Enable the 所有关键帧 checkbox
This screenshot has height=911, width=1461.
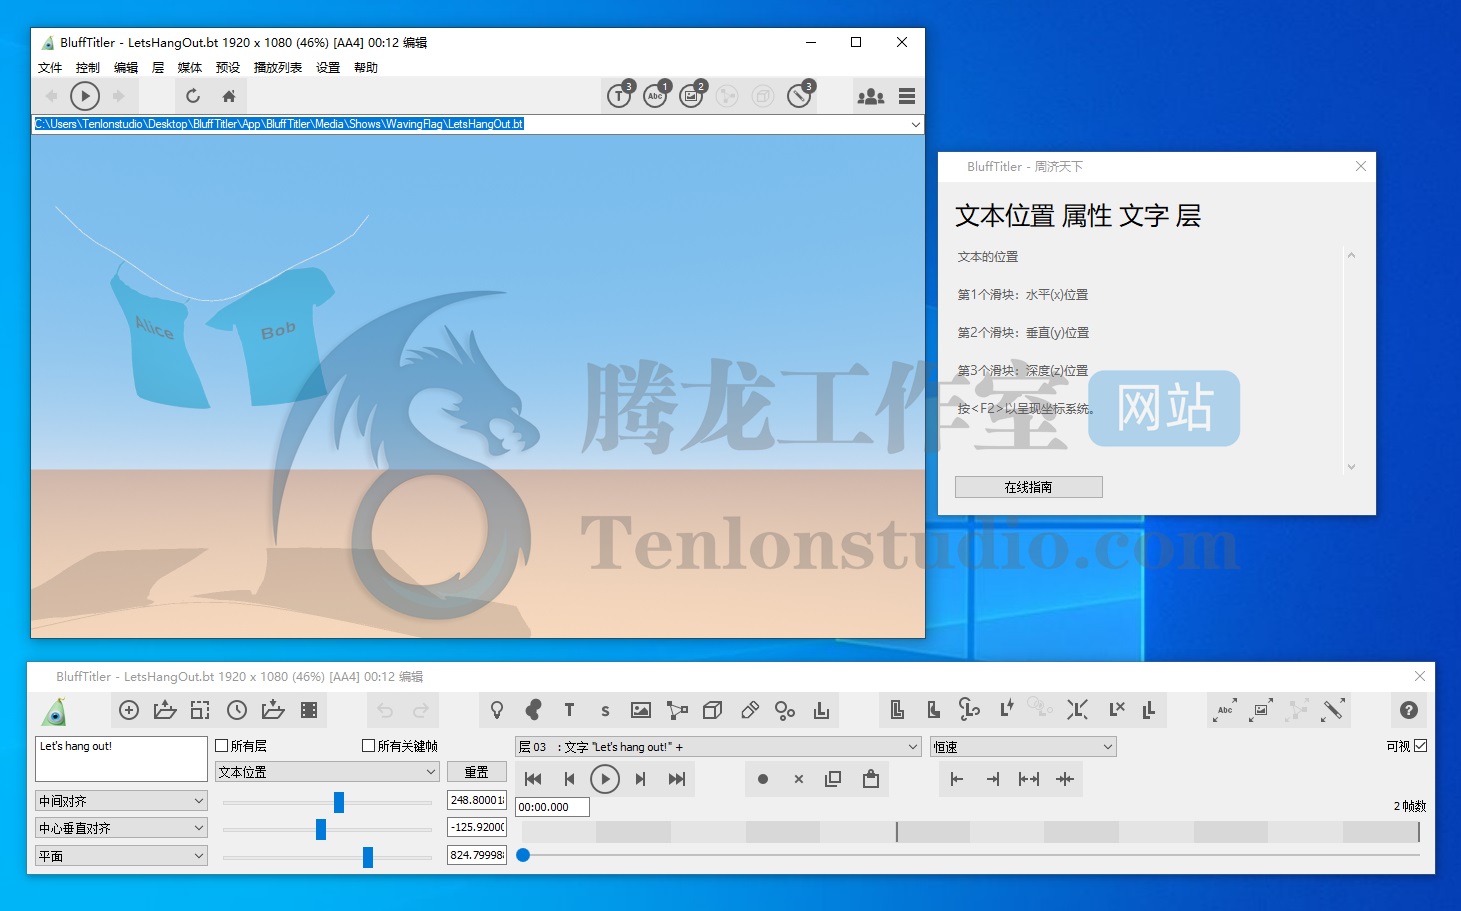(369, 746)
